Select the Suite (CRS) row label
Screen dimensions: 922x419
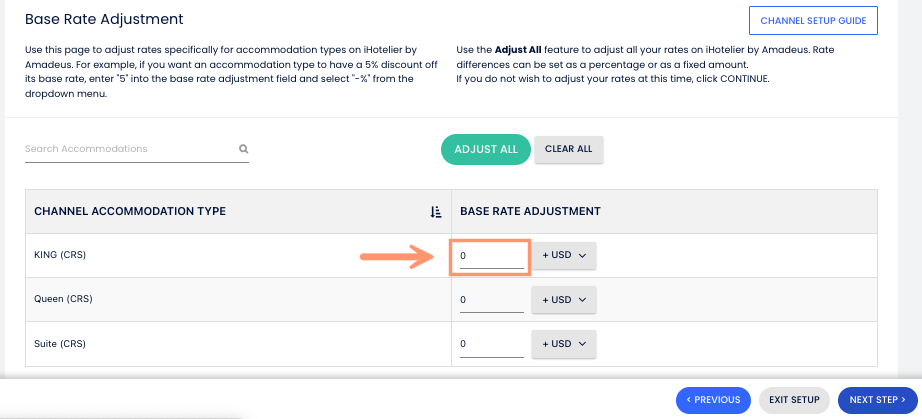(60, 343)
